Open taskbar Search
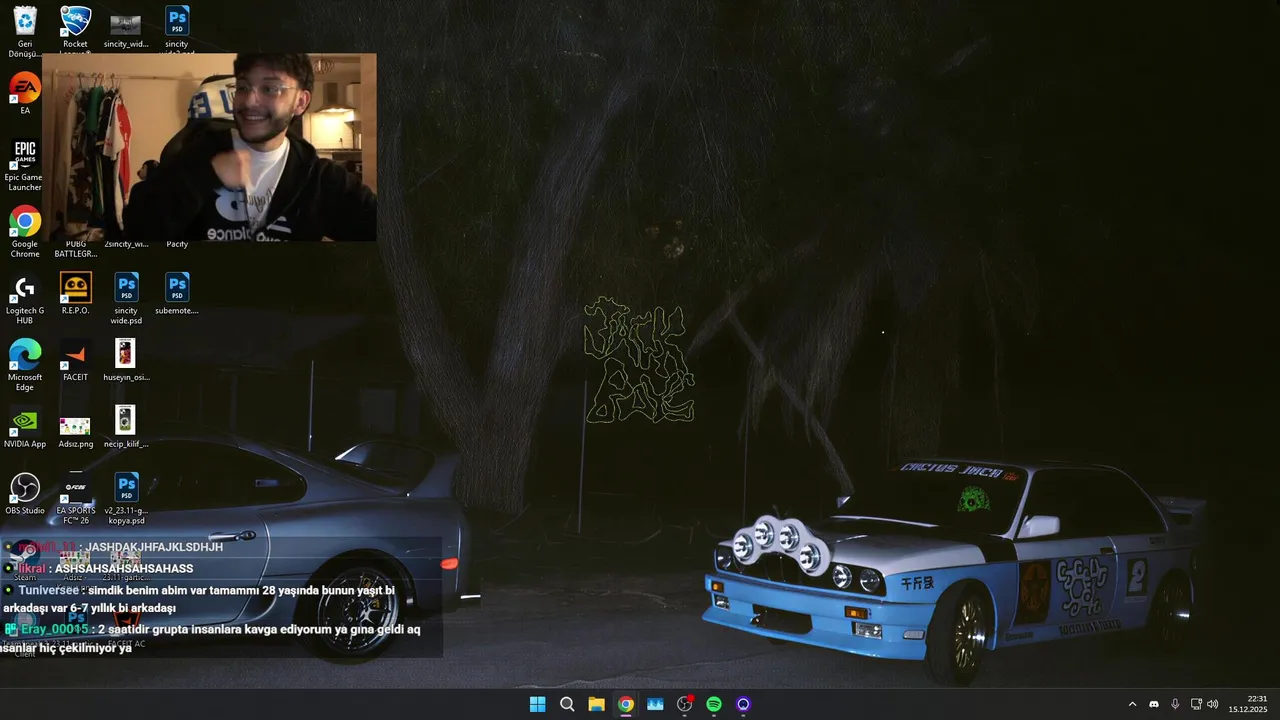The width and height of the screenshot is (1280, 720). (567, 704)
